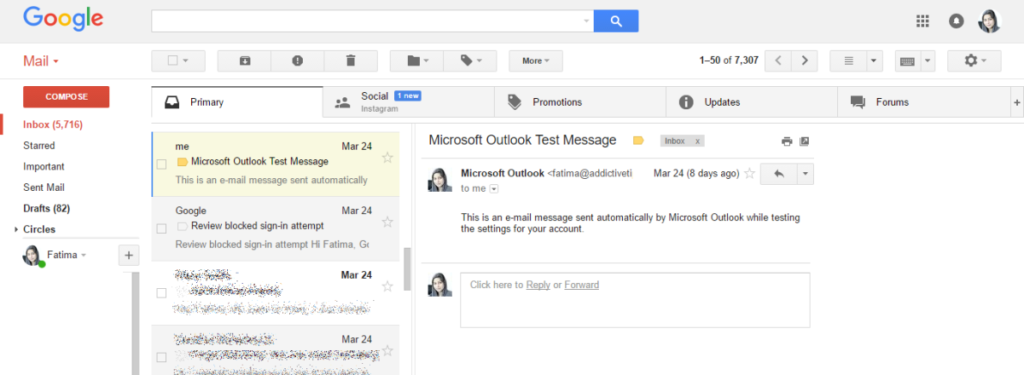
Task: Open message in new window icon
Action: (x=804, y=141)
